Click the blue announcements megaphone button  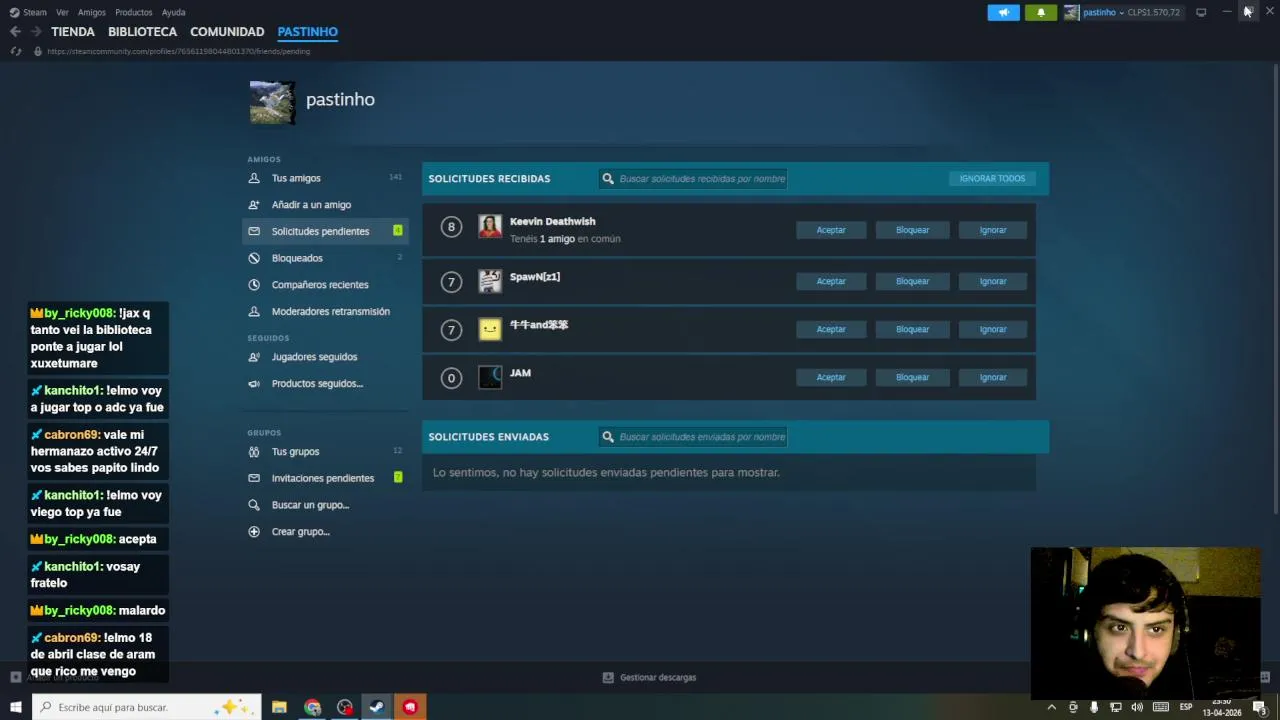[1003, 12]
